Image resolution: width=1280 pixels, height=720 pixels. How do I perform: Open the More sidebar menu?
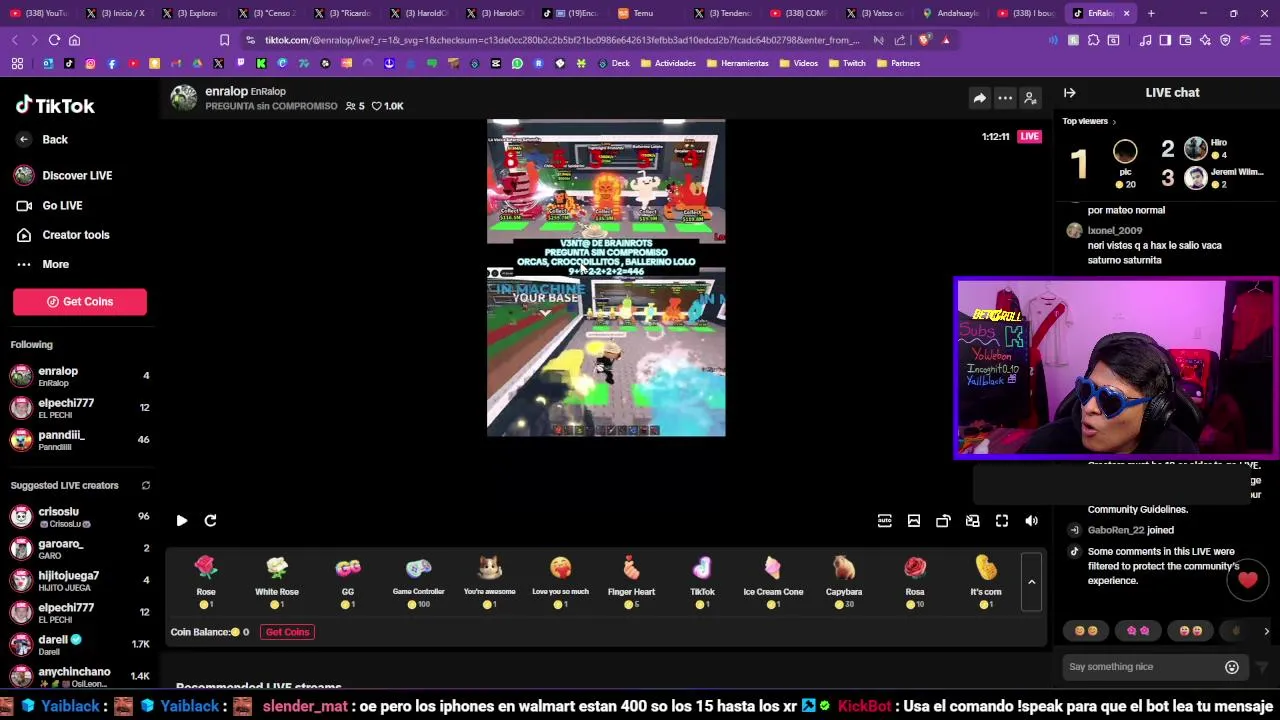43,264
